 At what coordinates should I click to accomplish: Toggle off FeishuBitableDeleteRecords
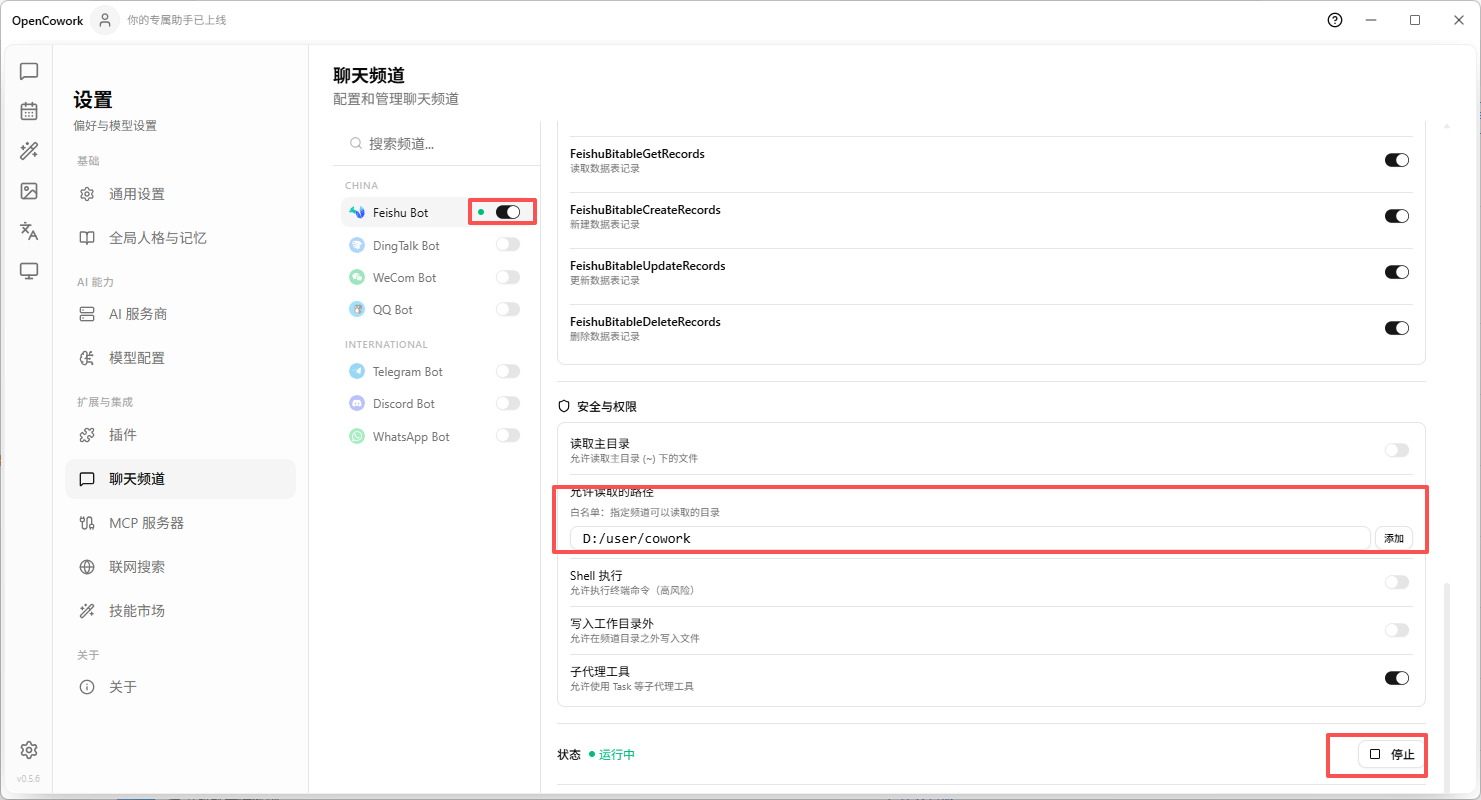pyautogui.click(x=1397, y=328)
